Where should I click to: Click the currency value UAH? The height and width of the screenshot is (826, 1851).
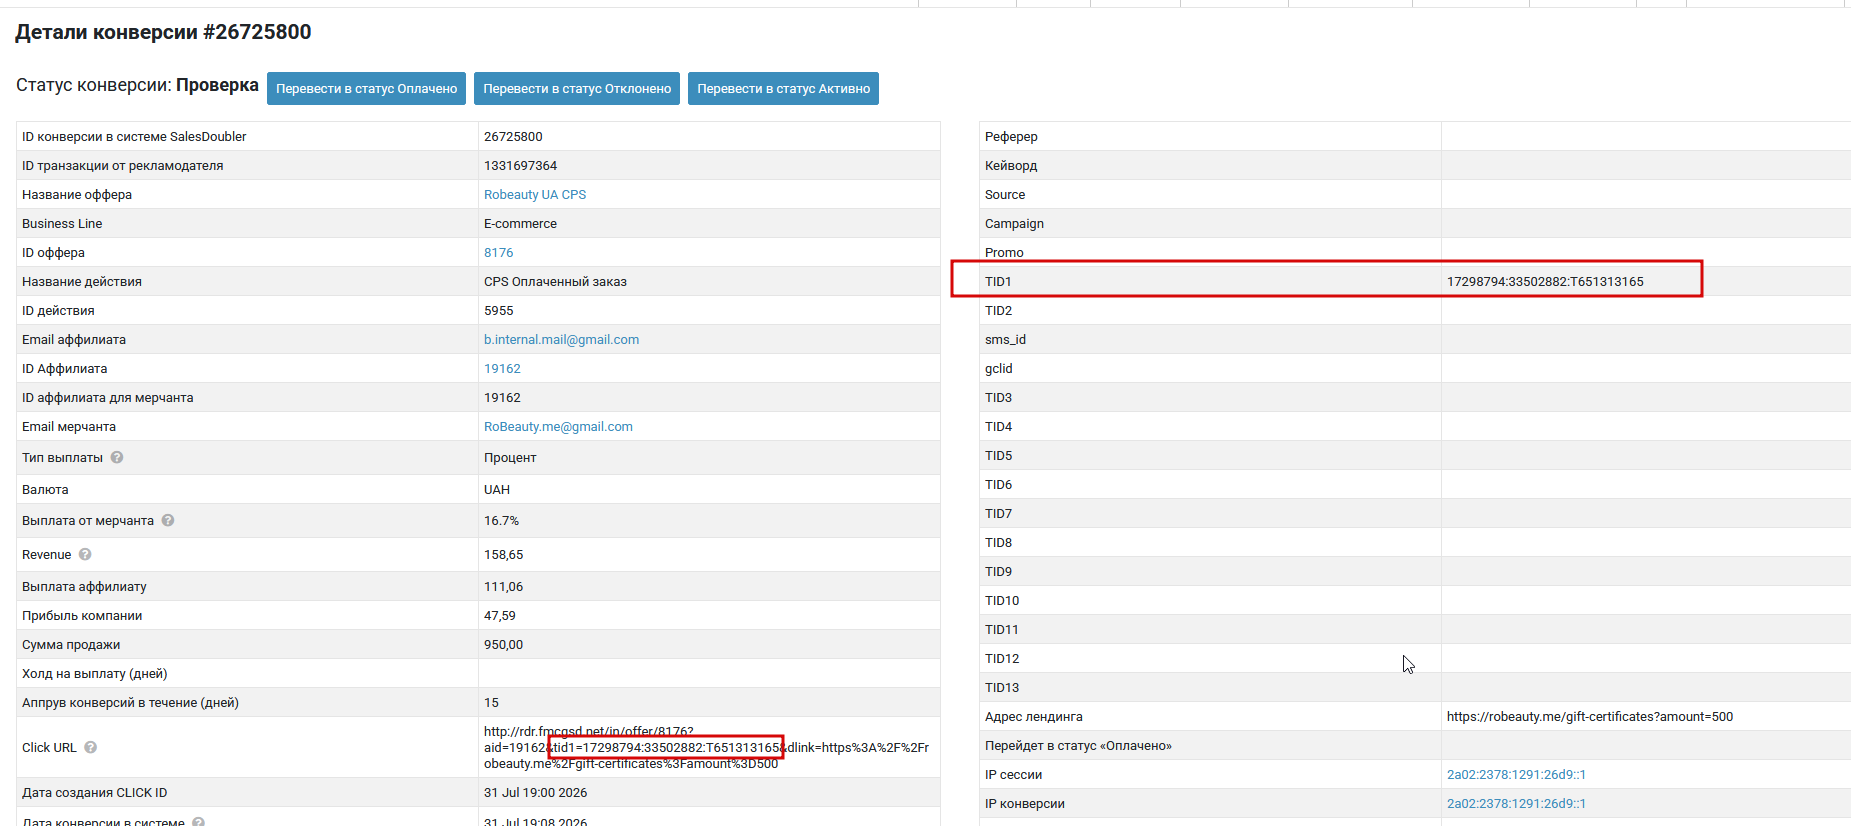click(497, 490)
